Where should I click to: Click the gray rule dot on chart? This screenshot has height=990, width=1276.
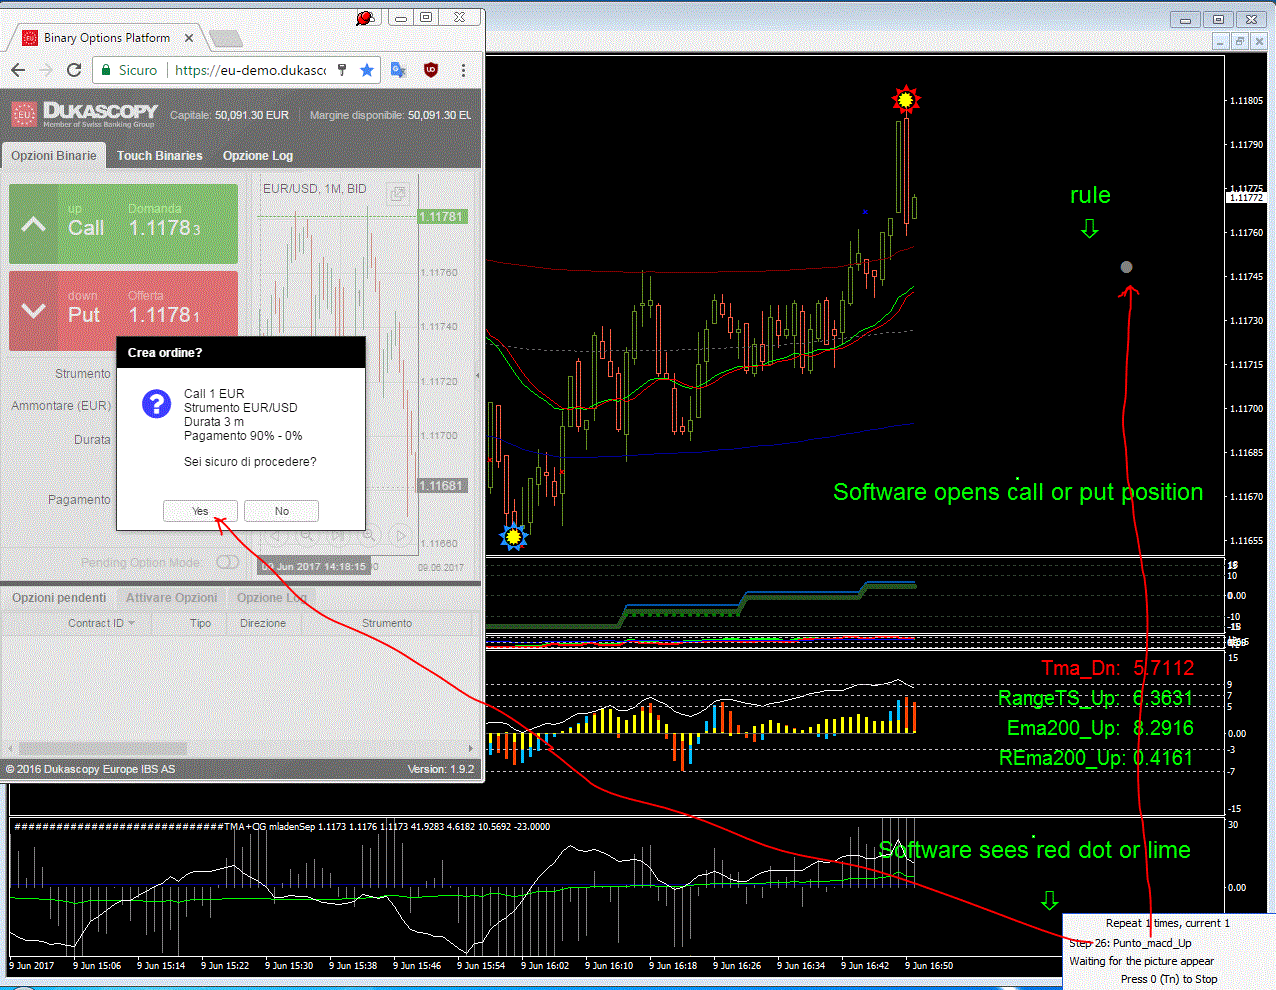[x=1127, y=267]
